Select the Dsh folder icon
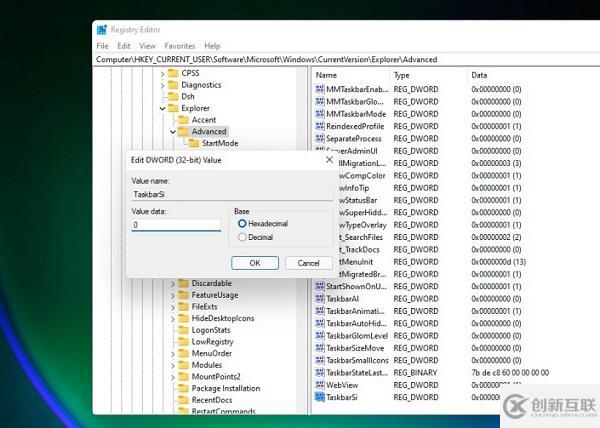 [173, 96]
